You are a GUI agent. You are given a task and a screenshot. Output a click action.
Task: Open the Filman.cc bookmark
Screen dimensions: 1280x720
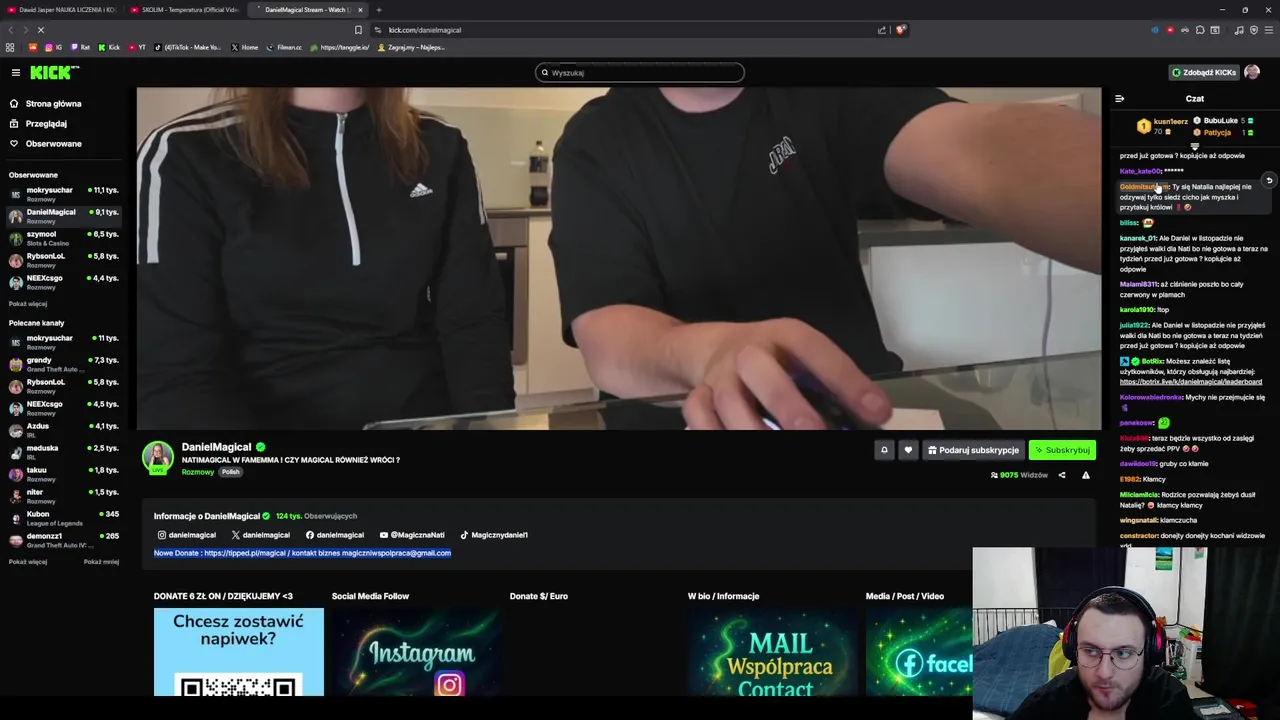(x=284, y=47)
